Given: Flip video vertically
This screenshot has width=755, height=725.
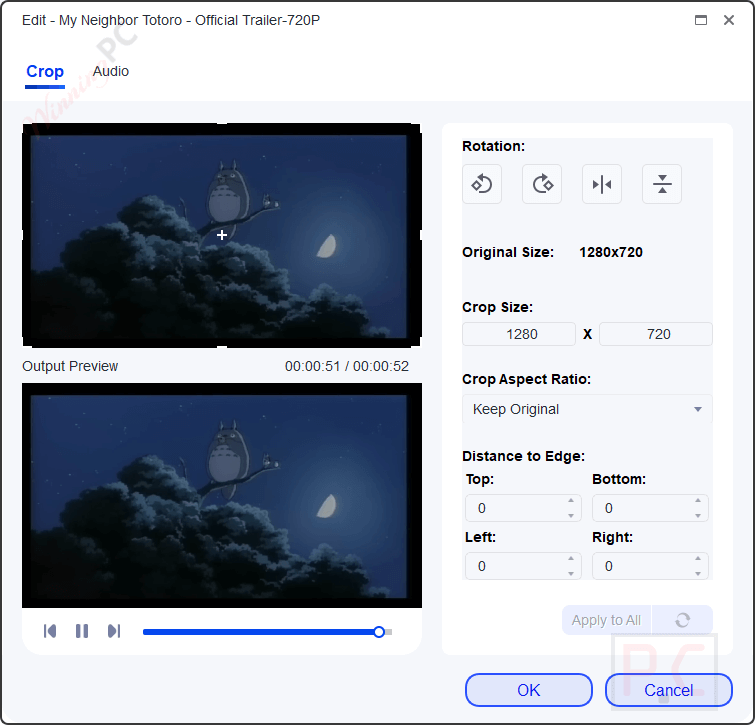Looking at the screenshot, I should [x=662, y=184].
